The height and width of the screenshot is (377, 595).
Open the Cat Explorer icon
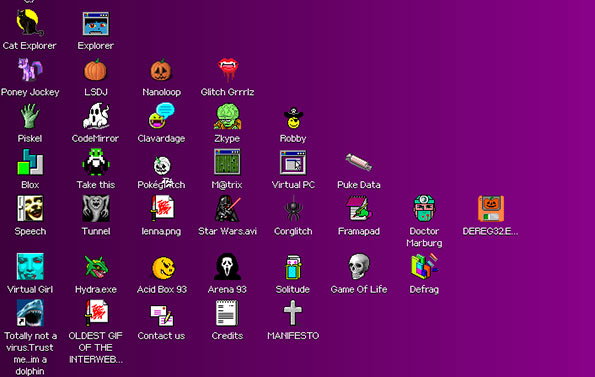tap(30, 23)
